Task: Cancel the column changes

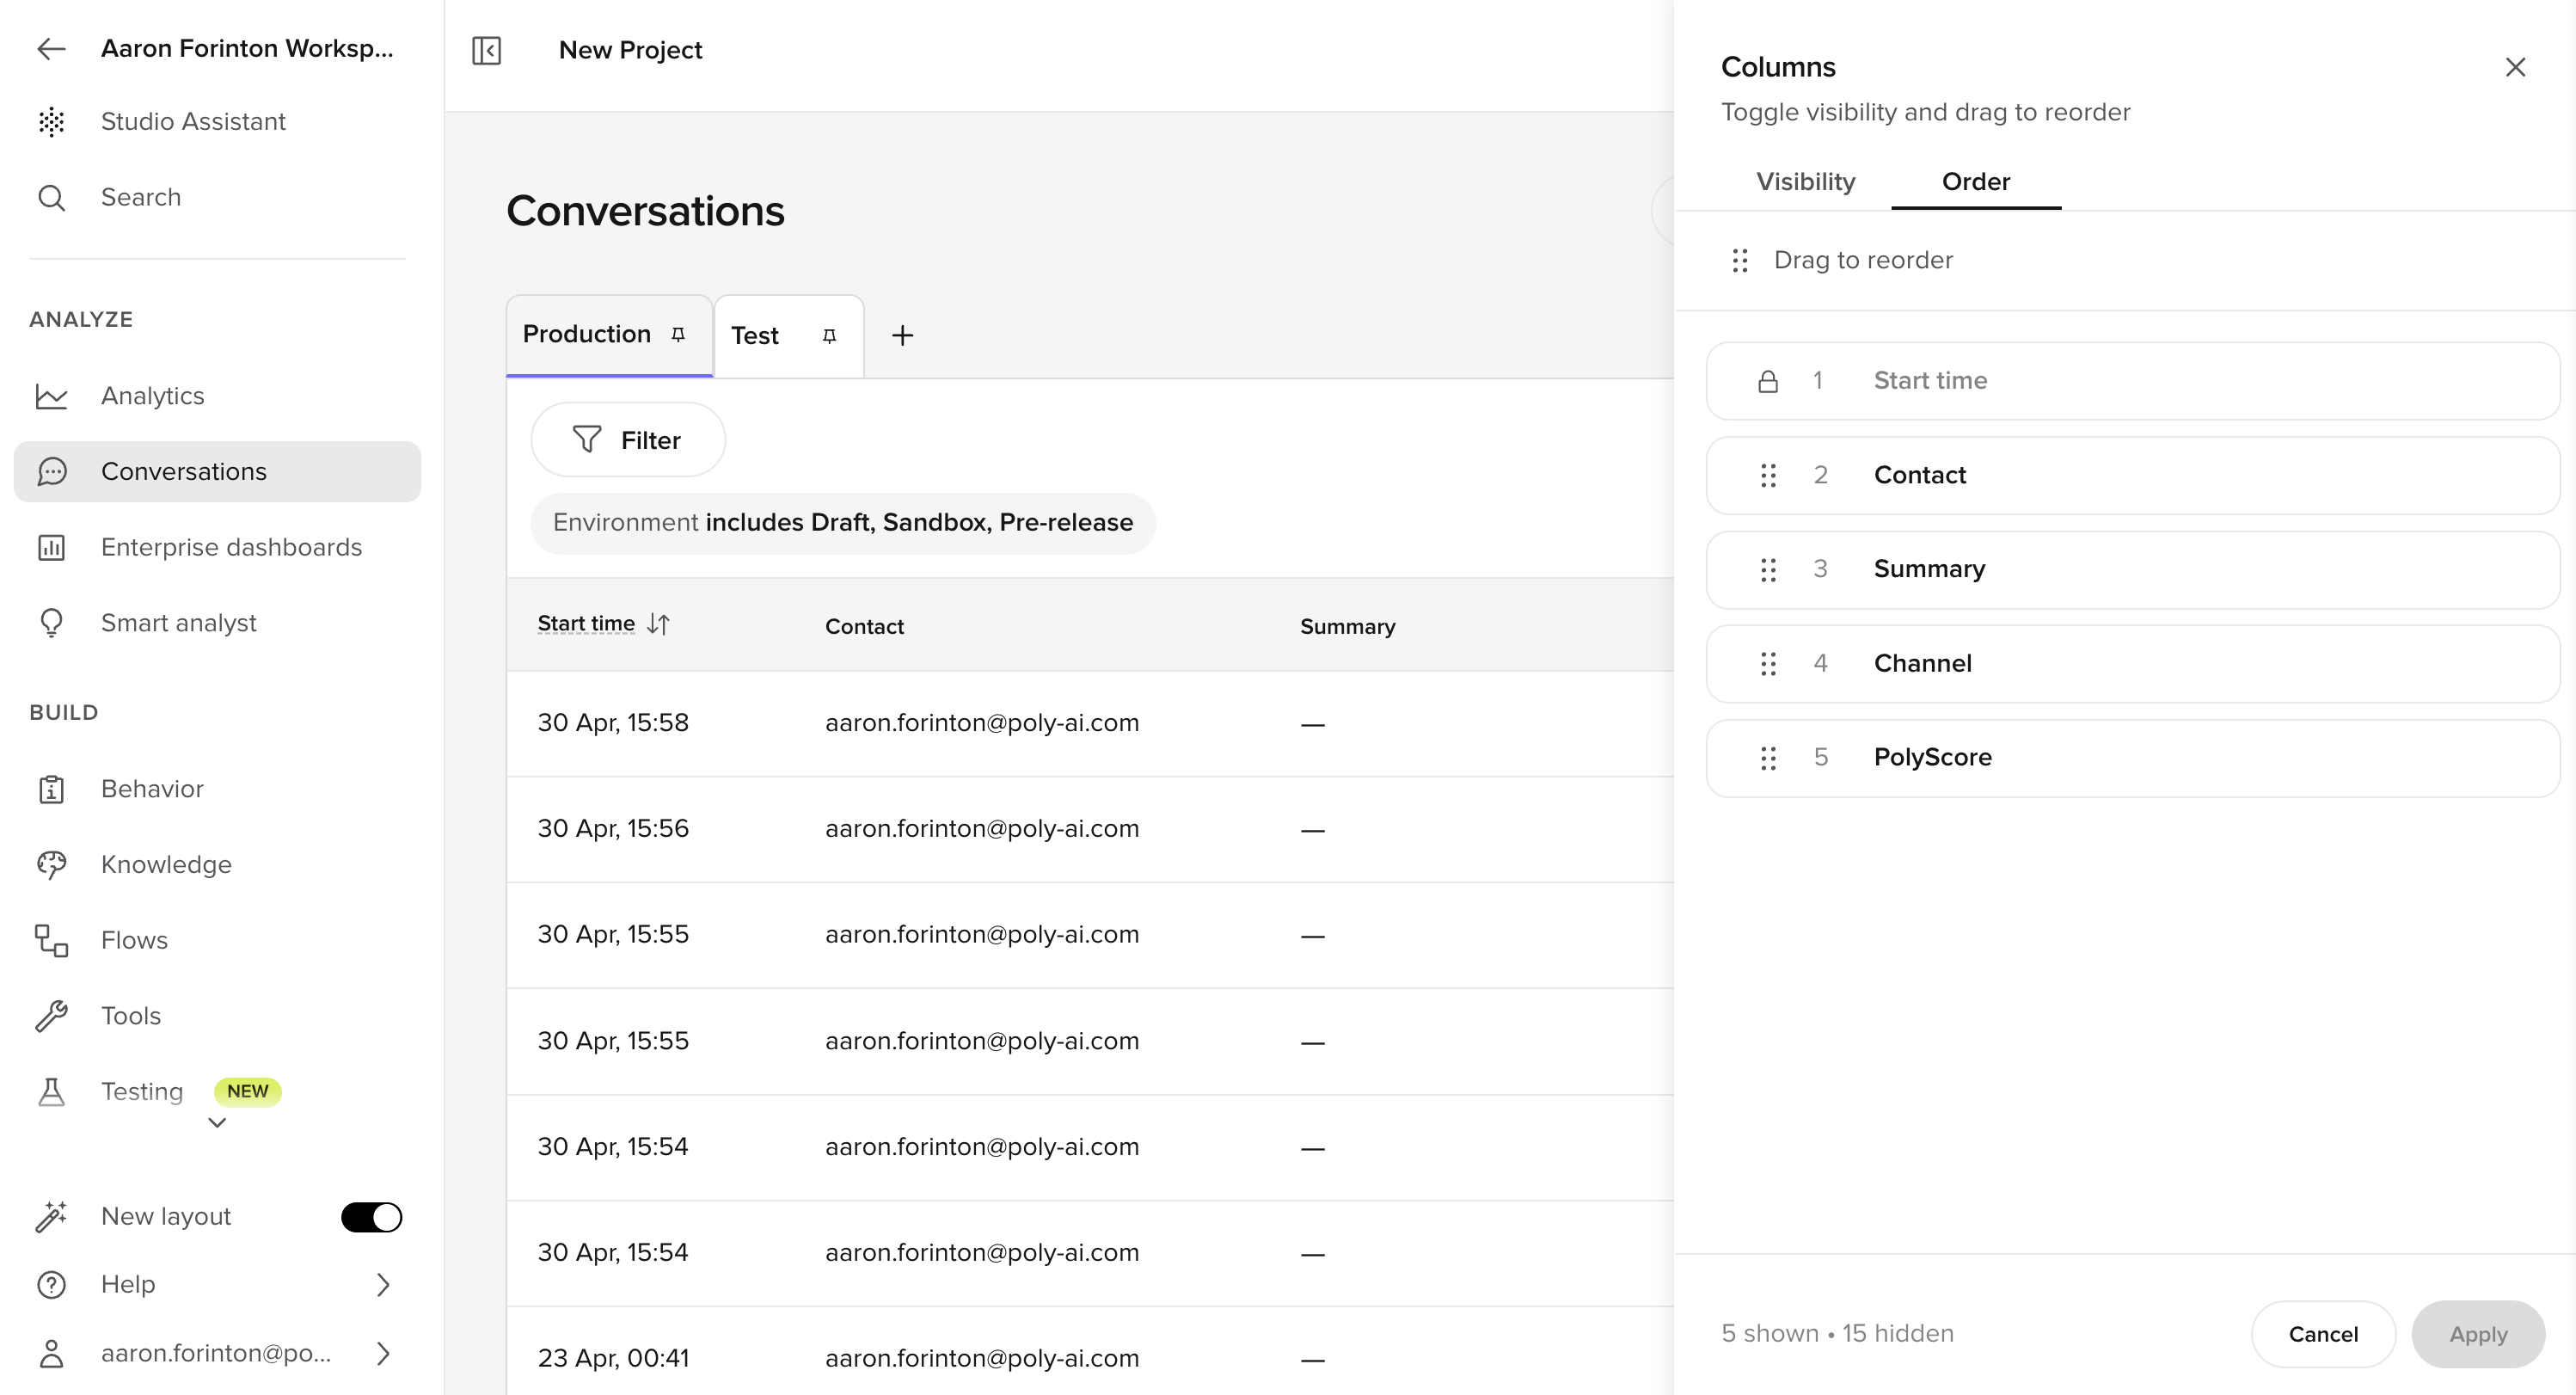Action: point(2323,1334)
